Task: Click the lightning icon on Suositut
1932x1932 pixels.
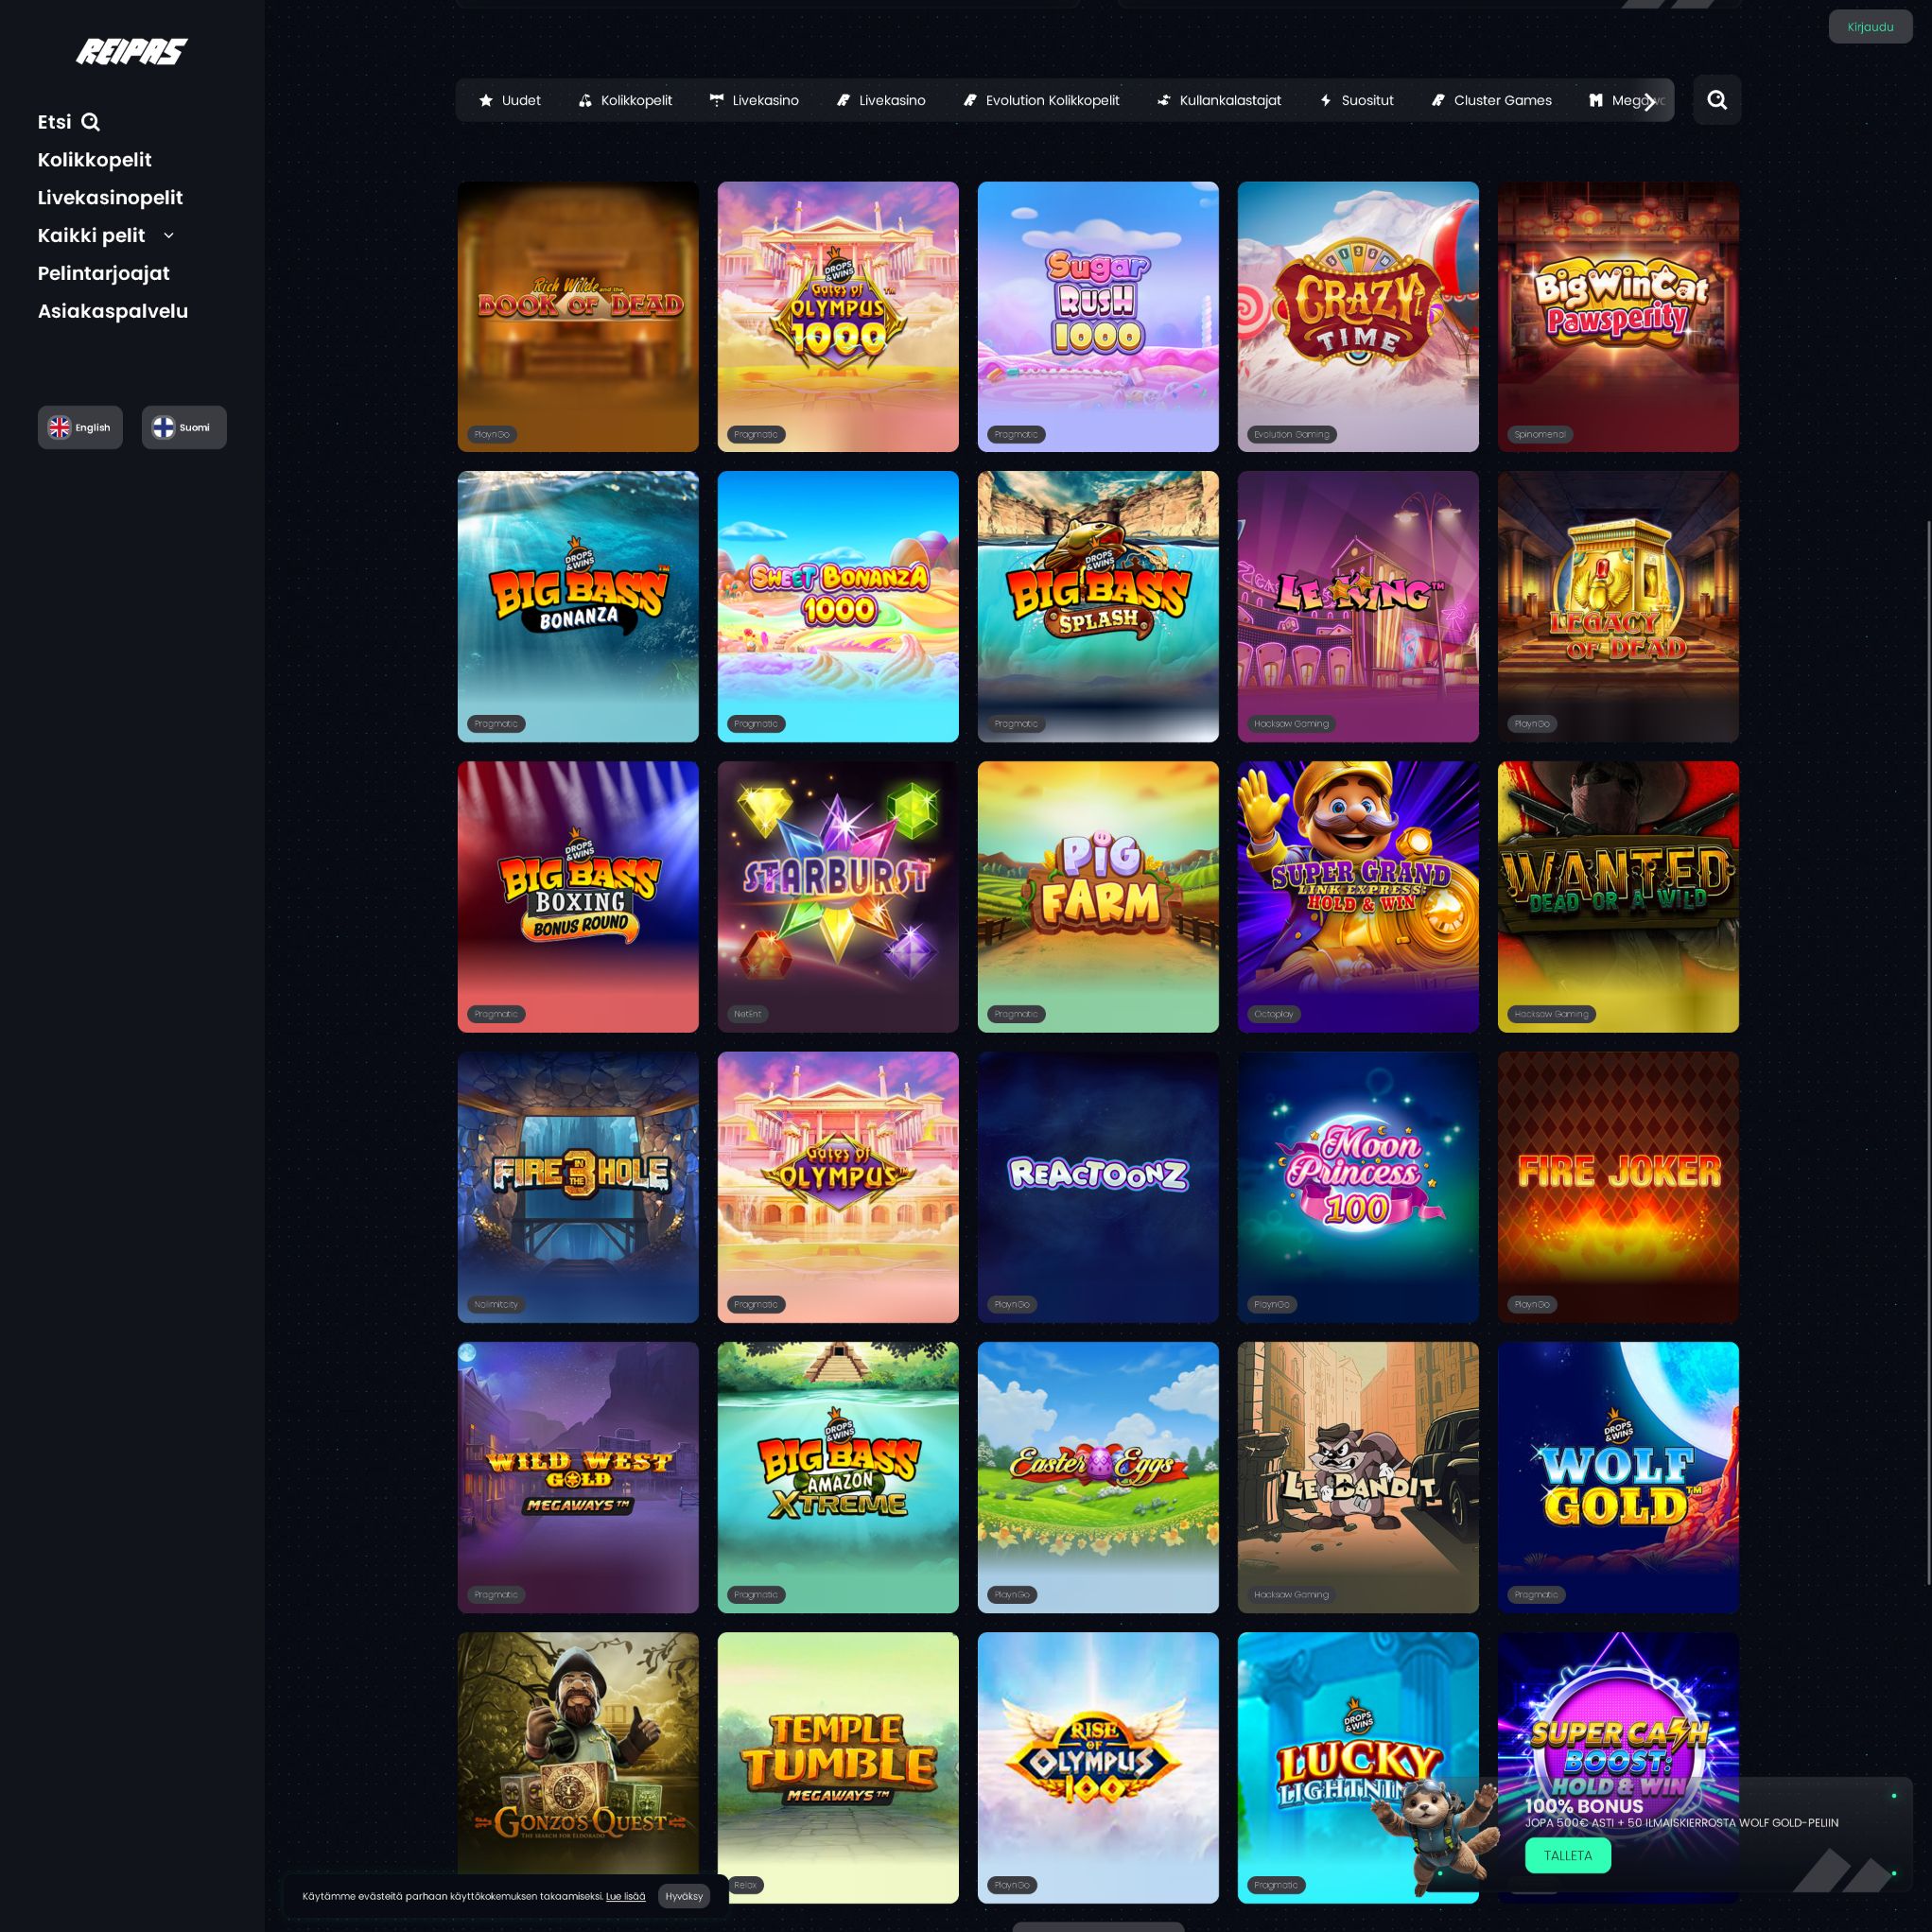Action: click(1324, 100)
